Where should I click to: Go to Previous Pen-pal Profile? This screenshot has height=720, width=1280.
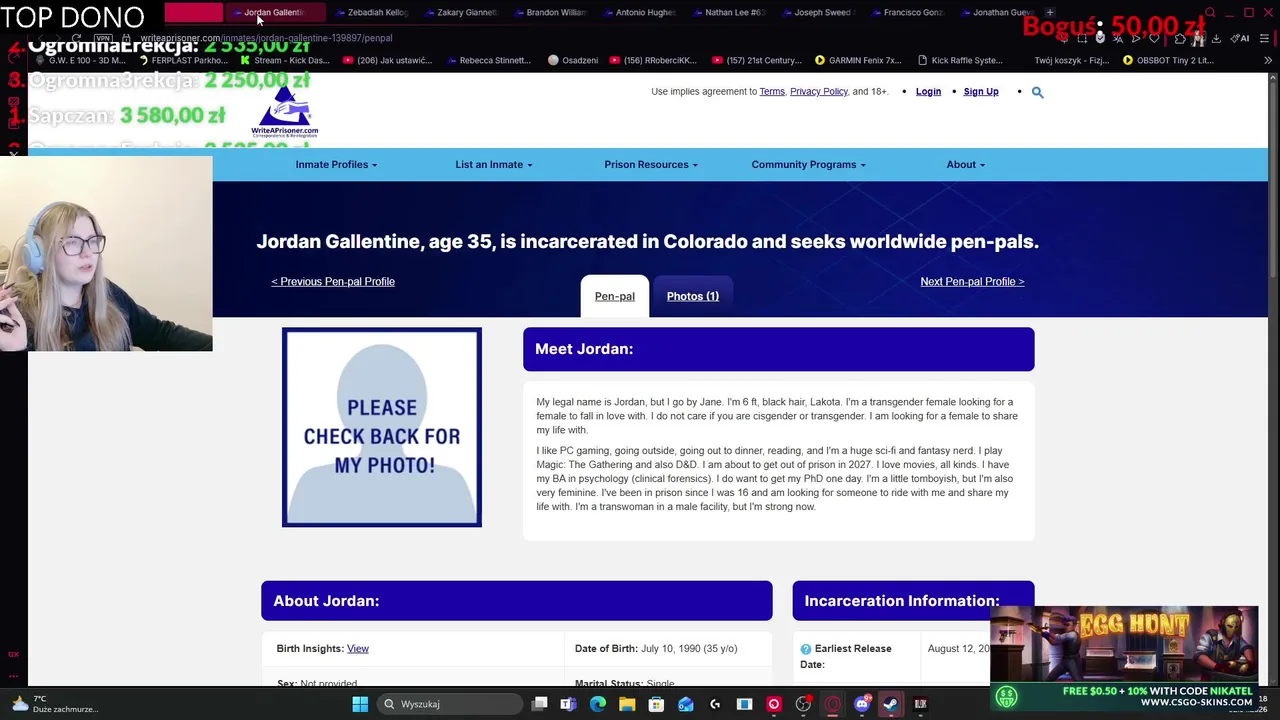(x=333, y=282)
